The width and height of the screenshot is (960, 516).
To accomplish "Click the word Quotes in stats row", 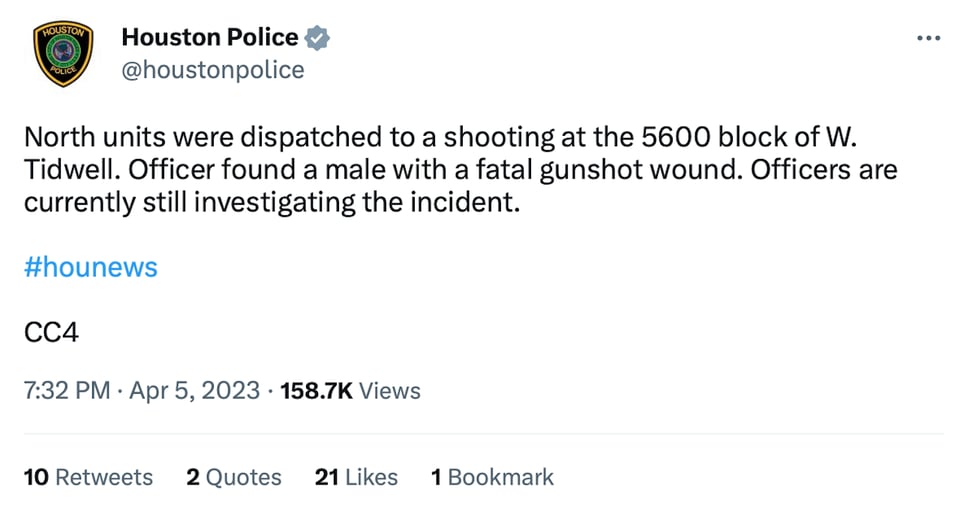I will 244,477.
